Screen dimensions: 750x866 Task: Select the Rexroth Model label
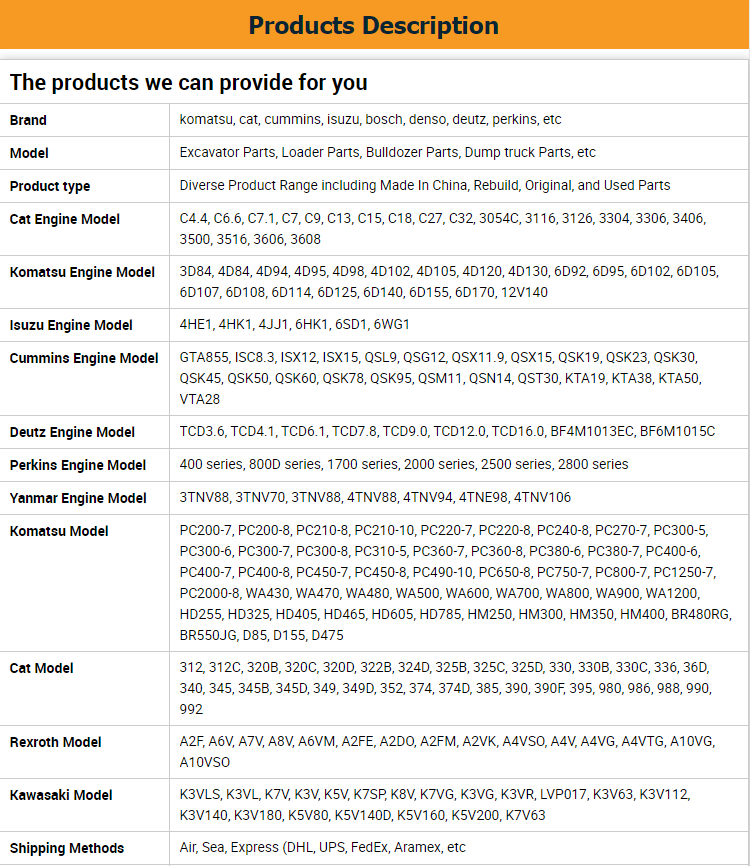click(56, 742)
